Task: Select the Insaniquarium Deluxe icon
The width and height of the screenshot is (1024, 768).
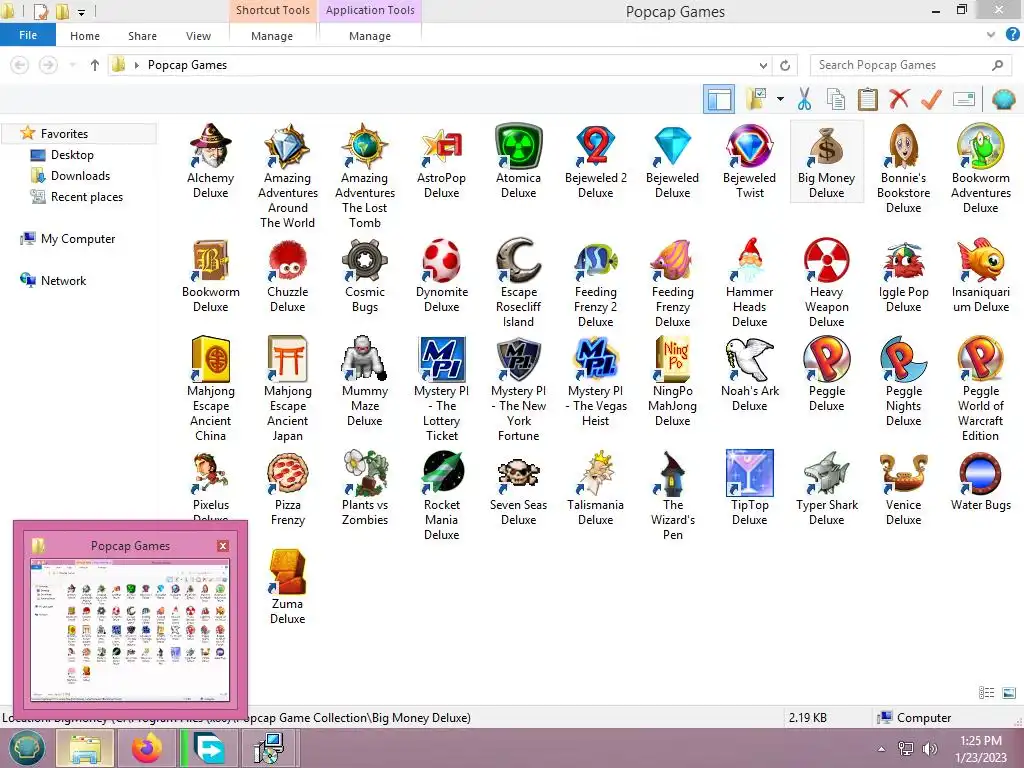Action: pos(981,260)
